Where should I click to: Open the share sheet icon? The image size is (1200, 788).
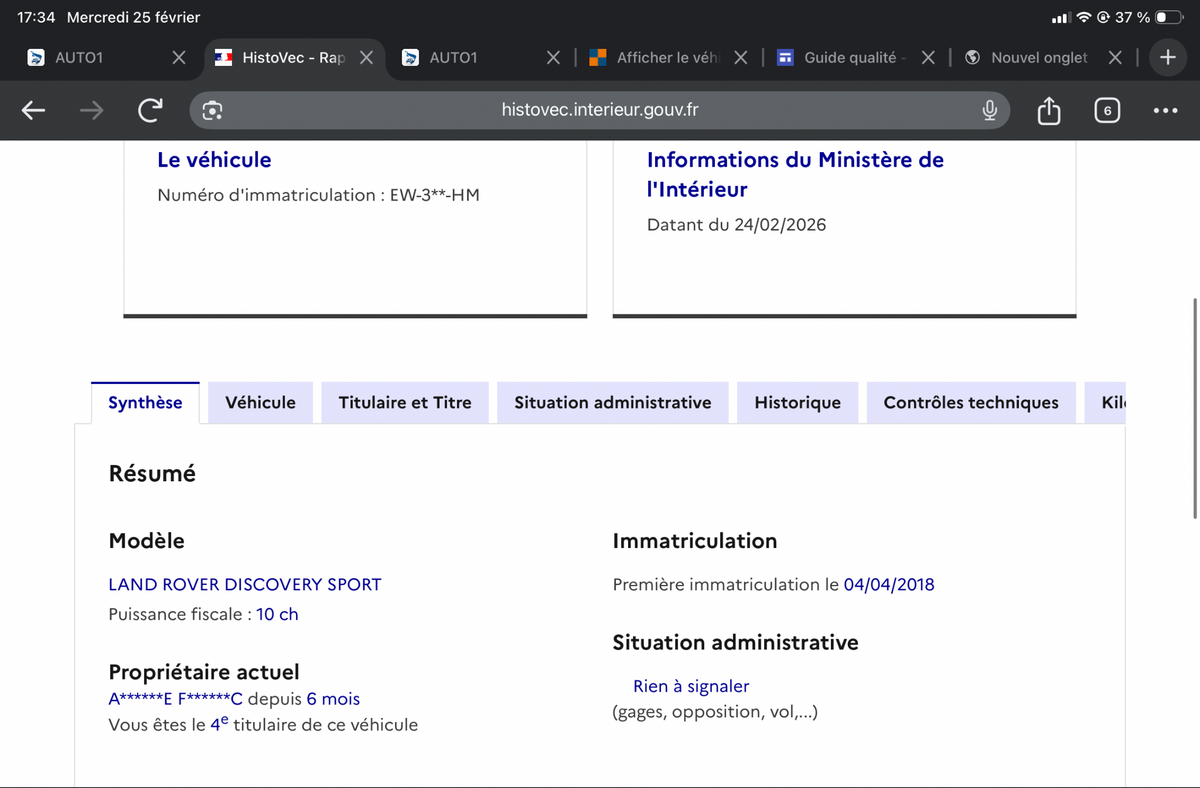pyautogui.click(x=1048, y=111)
